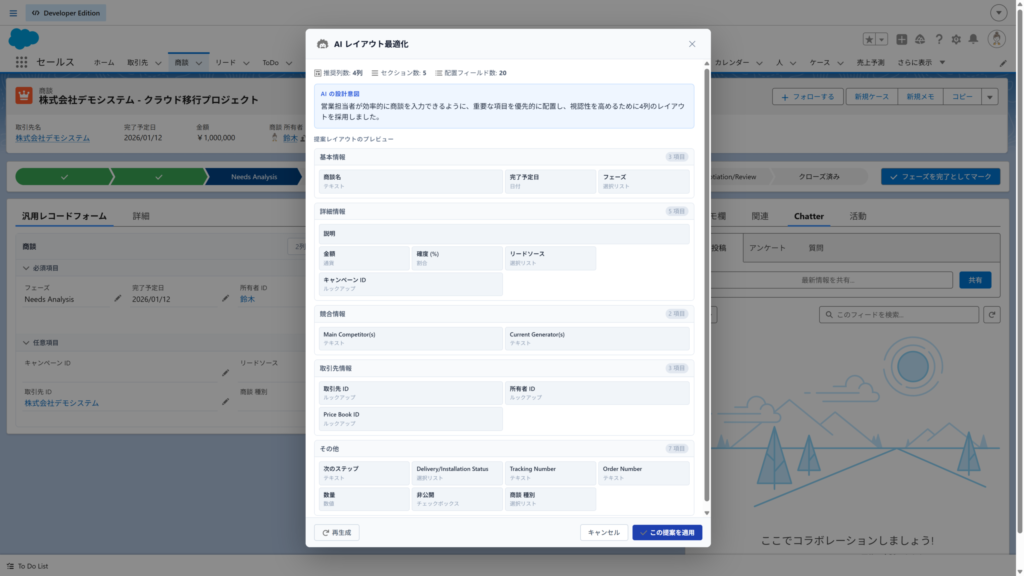Open the さらに表示 navigation dropdown
This screenshot has height=576, width=1024.
[x=920, y=62]
